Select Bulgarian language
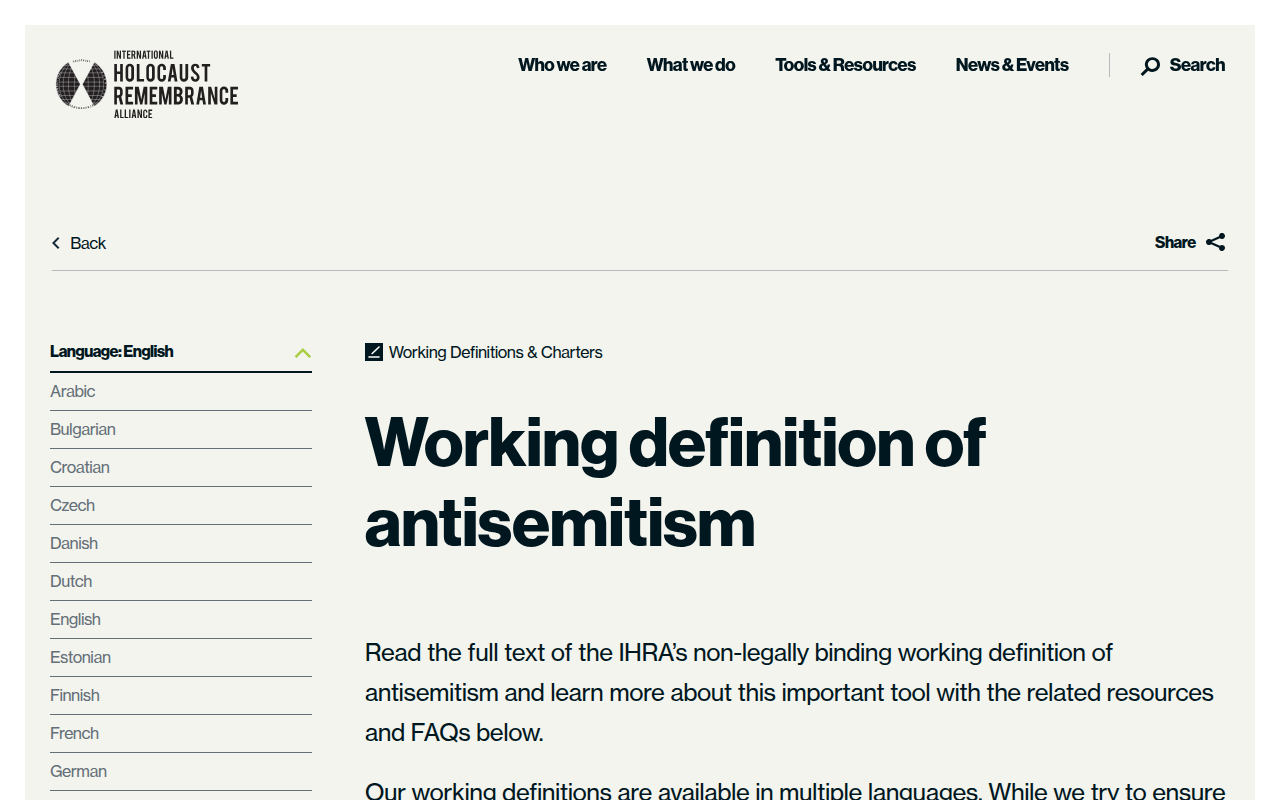Screen dimensions: 1280x800 [x=181, y=430]
